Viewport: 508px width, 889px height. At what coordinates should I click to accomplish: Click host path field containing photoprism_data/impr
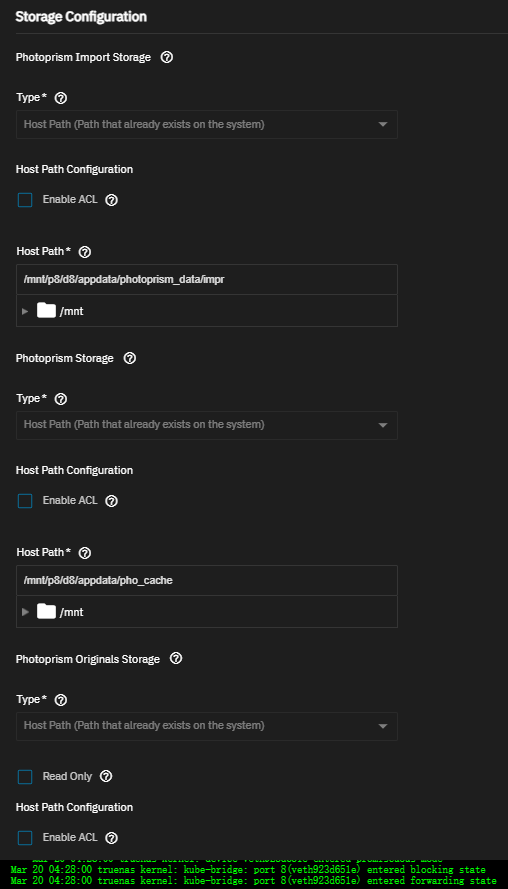point(207,280)
